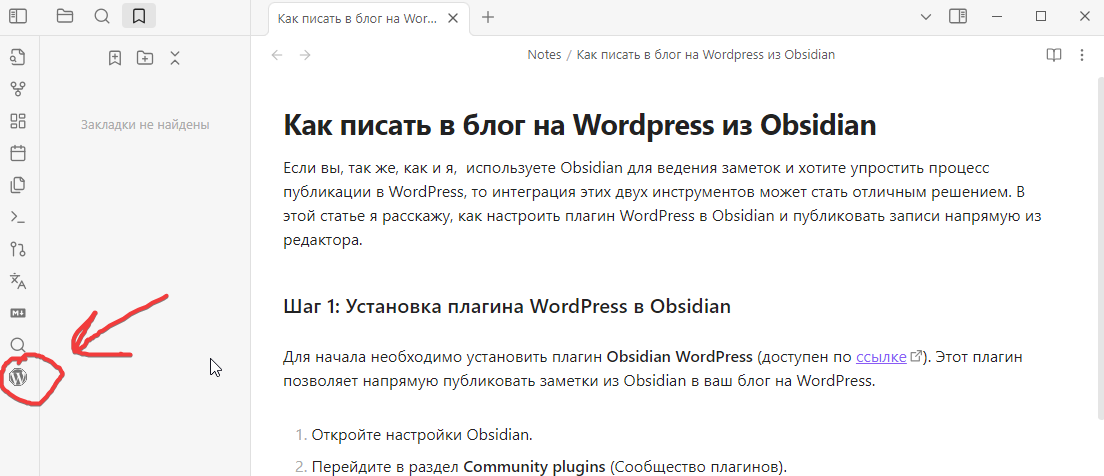The height and width of the screenshot is (476, 1104).
Task: Click the magnifier icon in left ribbon
Action: click(18, 345)
